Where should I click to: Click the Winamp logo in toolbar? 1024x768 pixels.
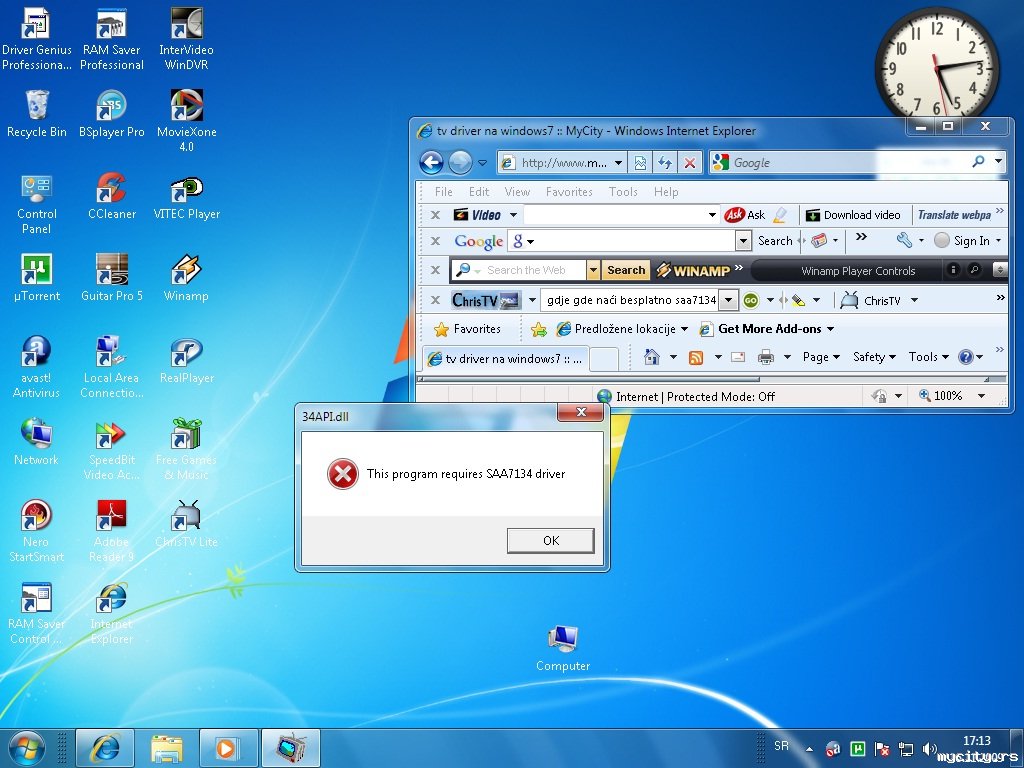pos(694,270)
